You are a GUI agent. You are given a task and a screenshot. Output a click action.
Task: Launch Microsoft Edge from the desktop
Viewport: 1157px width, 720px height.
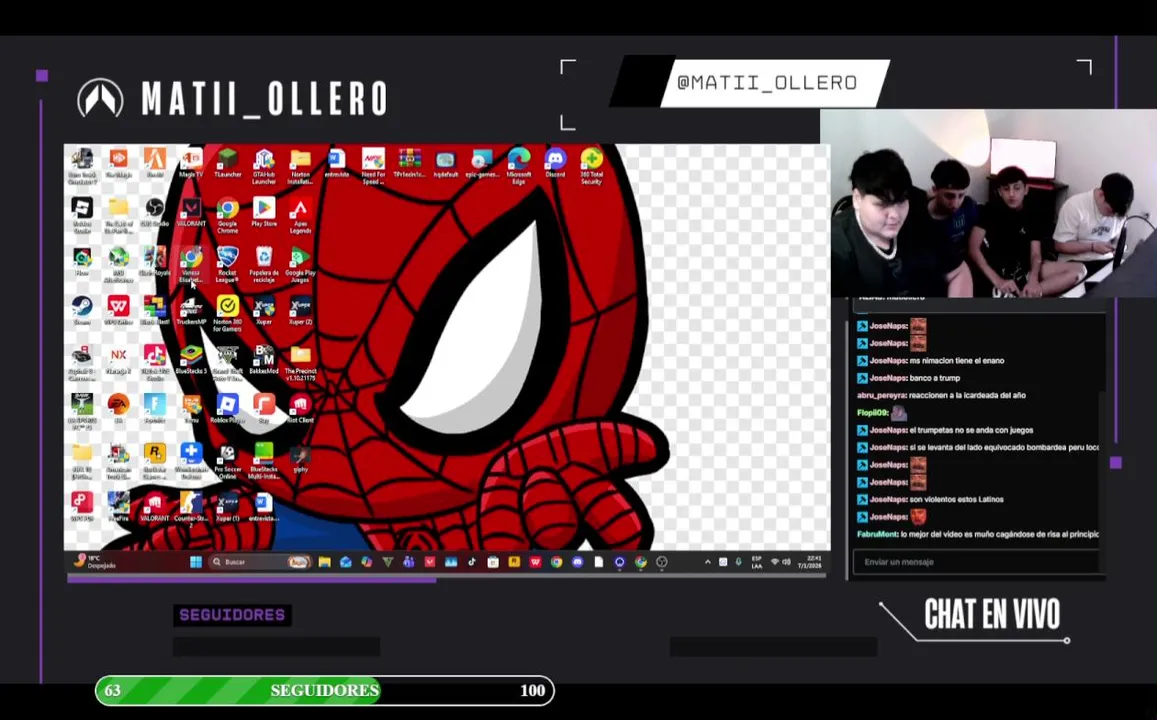[x=519, y=166]
